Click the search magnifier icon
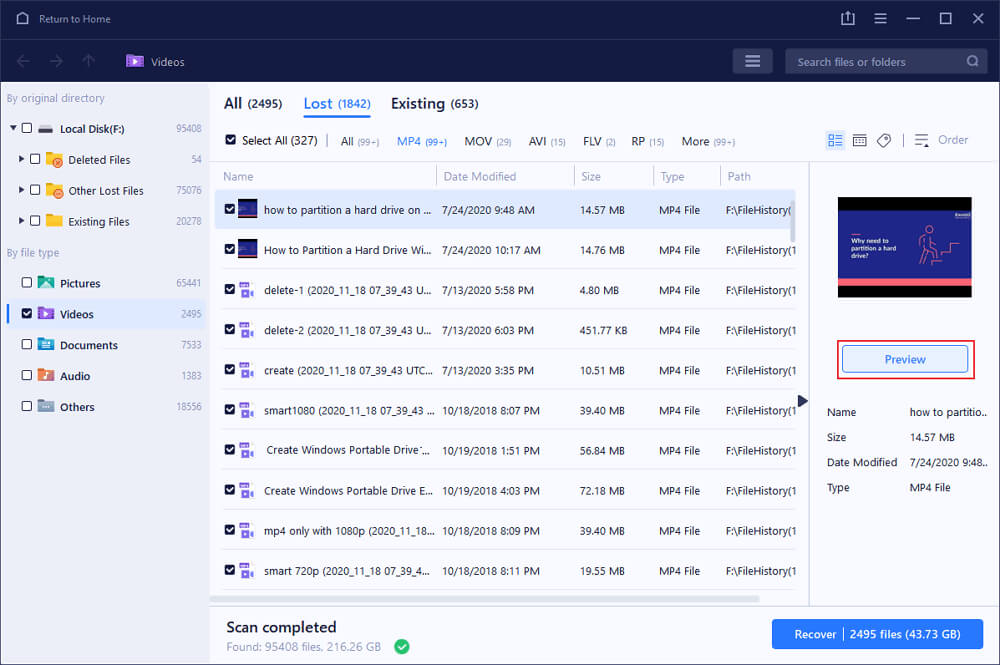This screenshot has height=665, width=1000. [x=972, y=62]
